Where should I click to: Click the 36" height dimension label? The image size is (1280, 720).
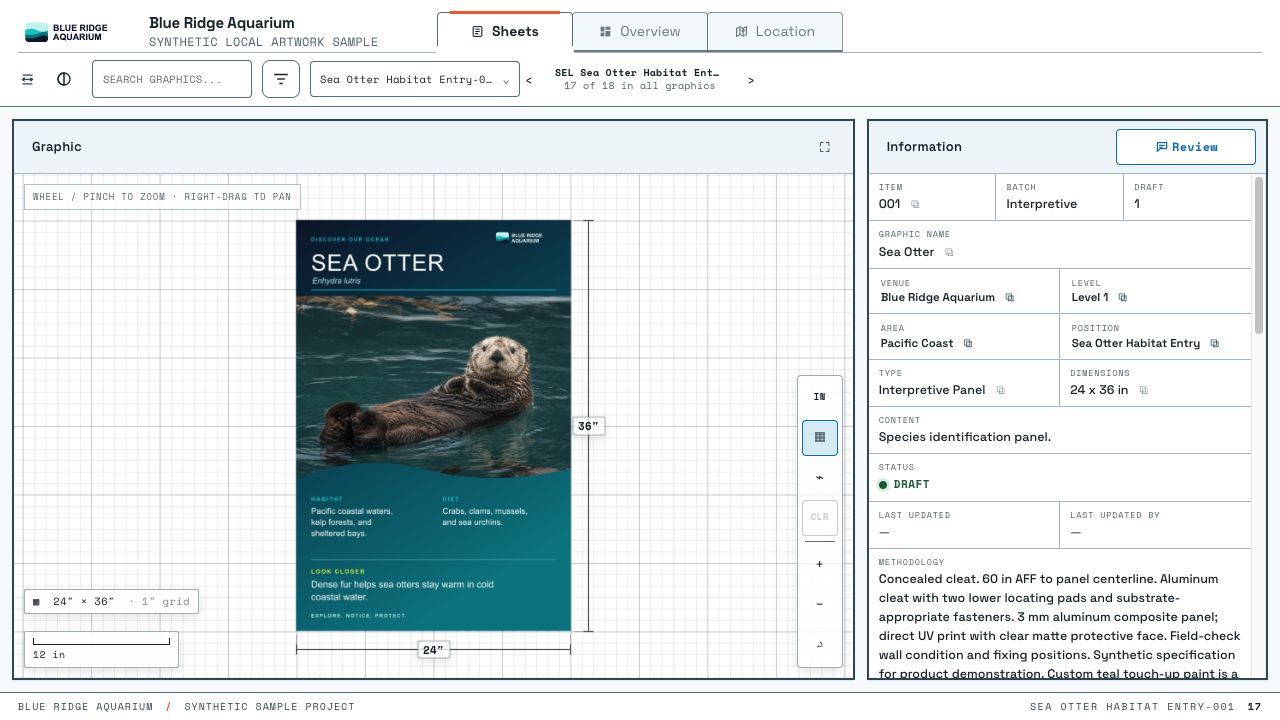[x=588, y=426]
